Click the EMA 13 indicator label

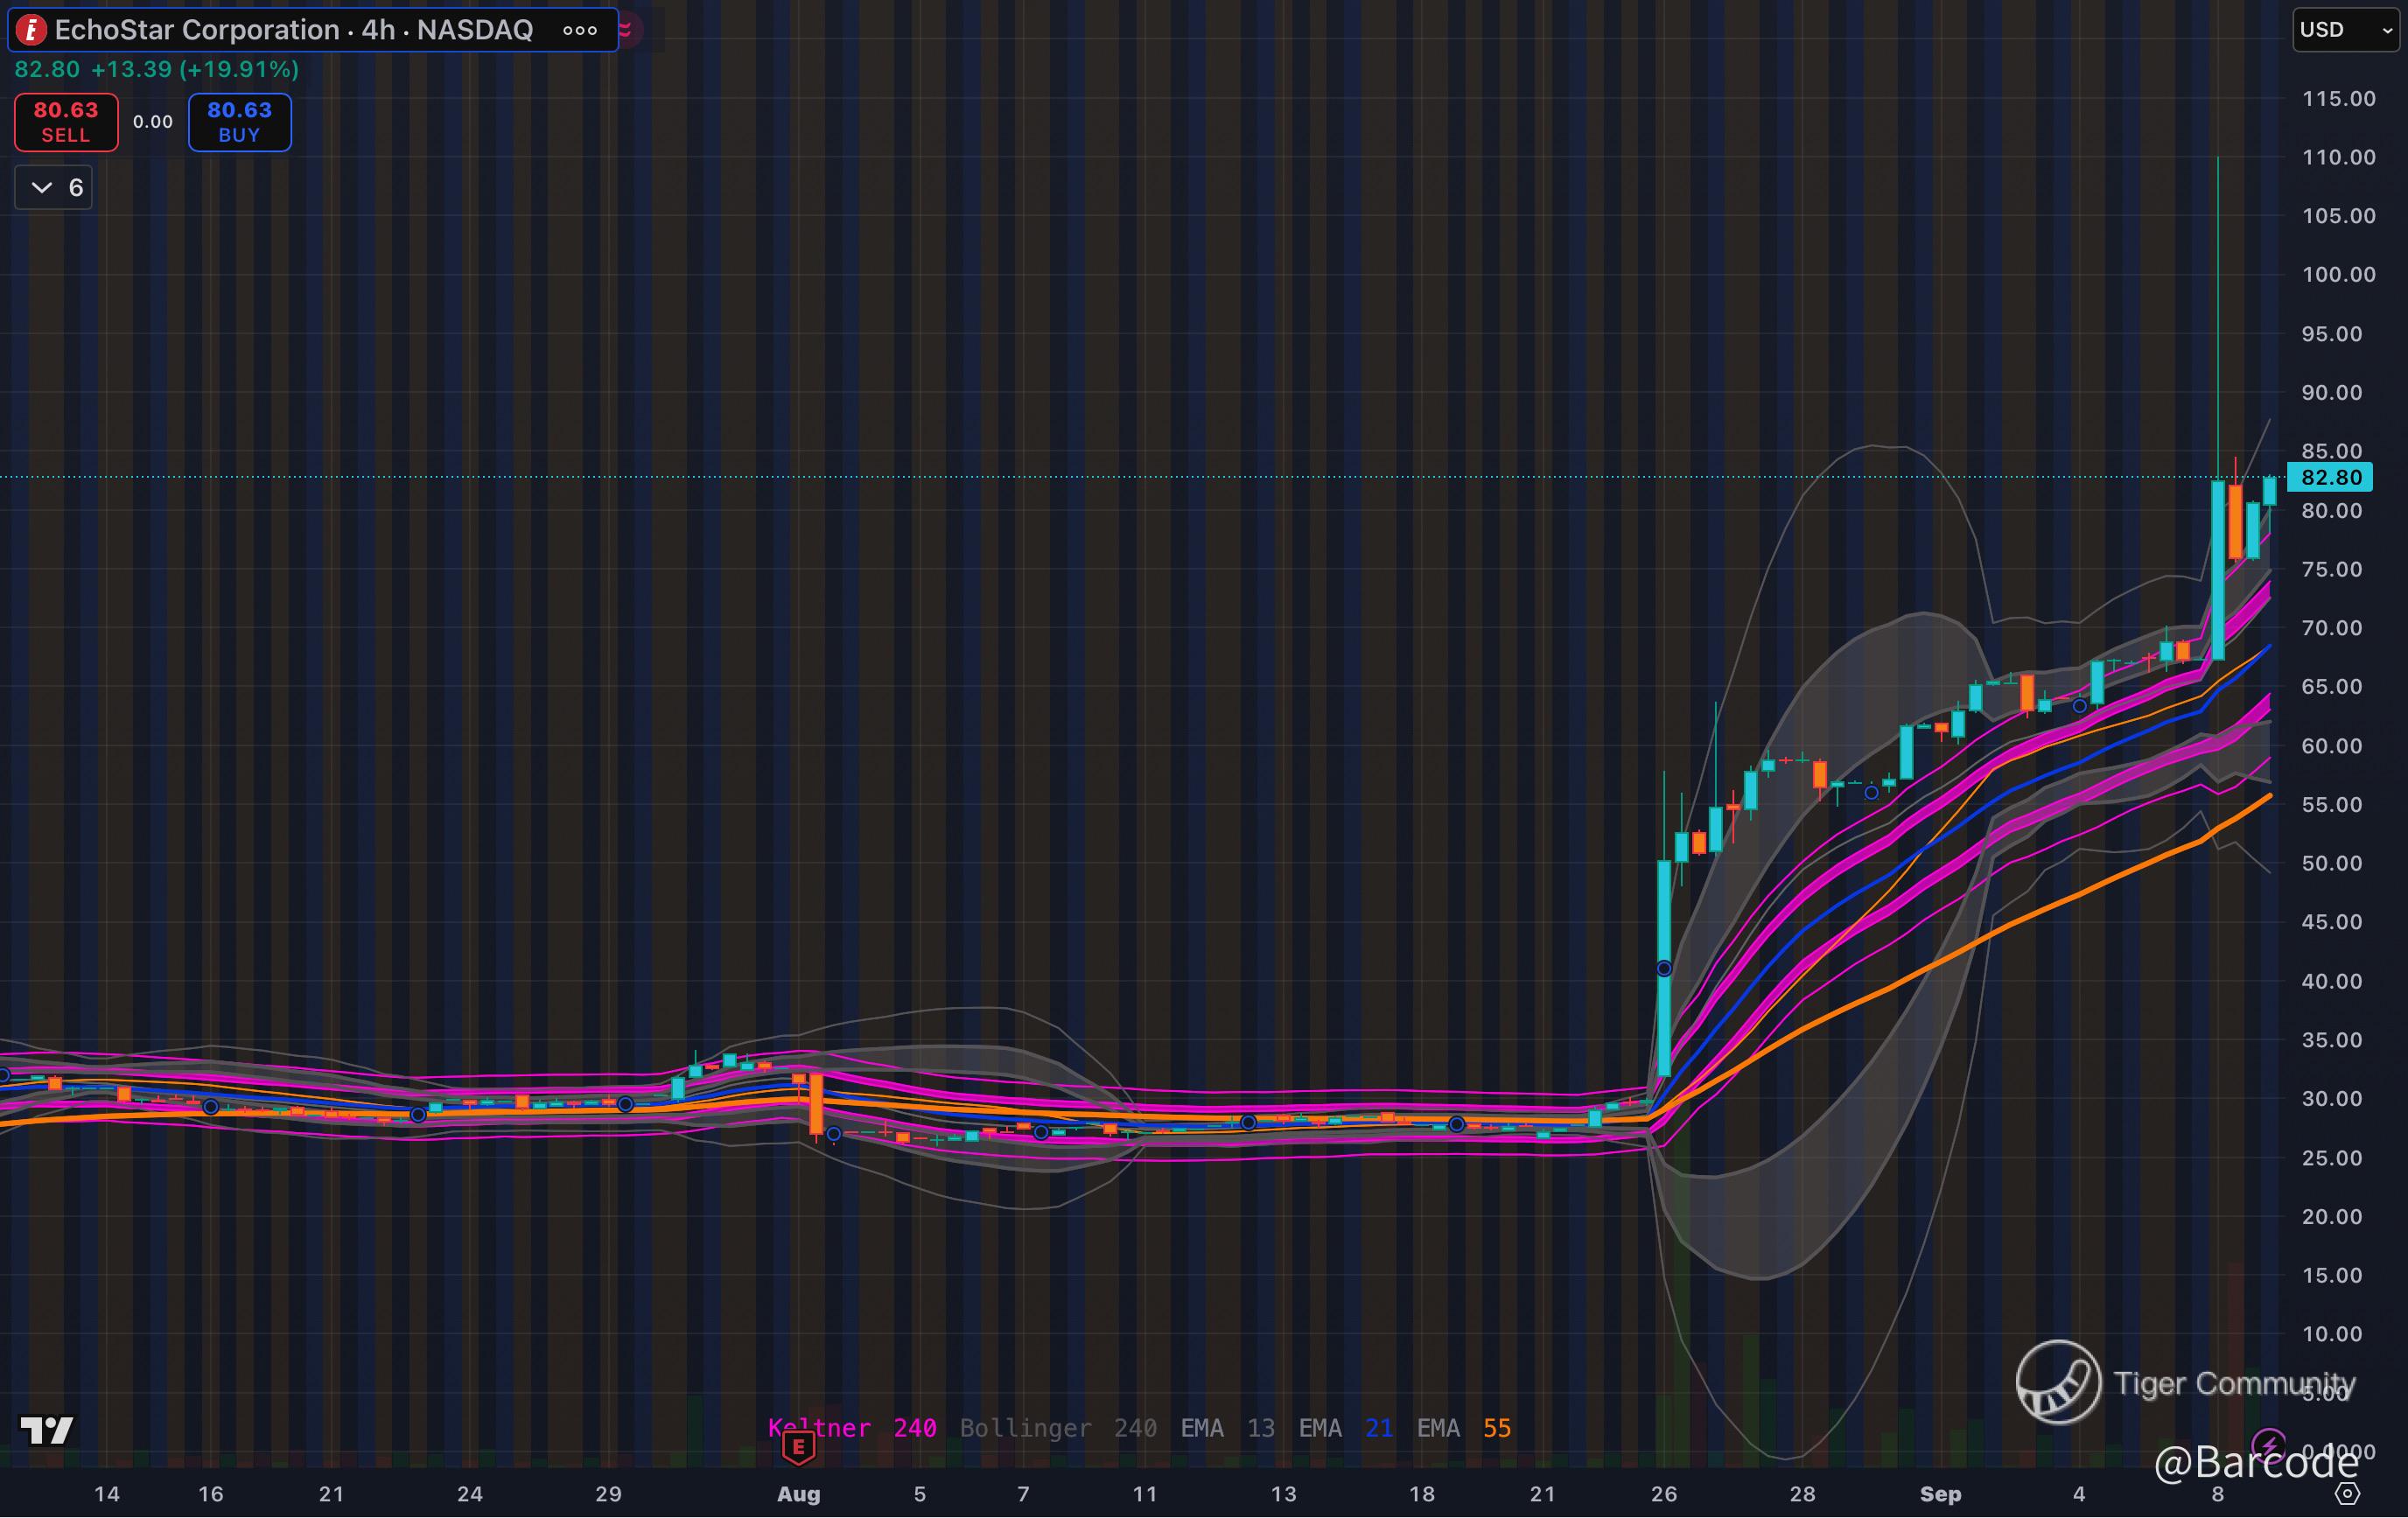click(1227, 1428)
